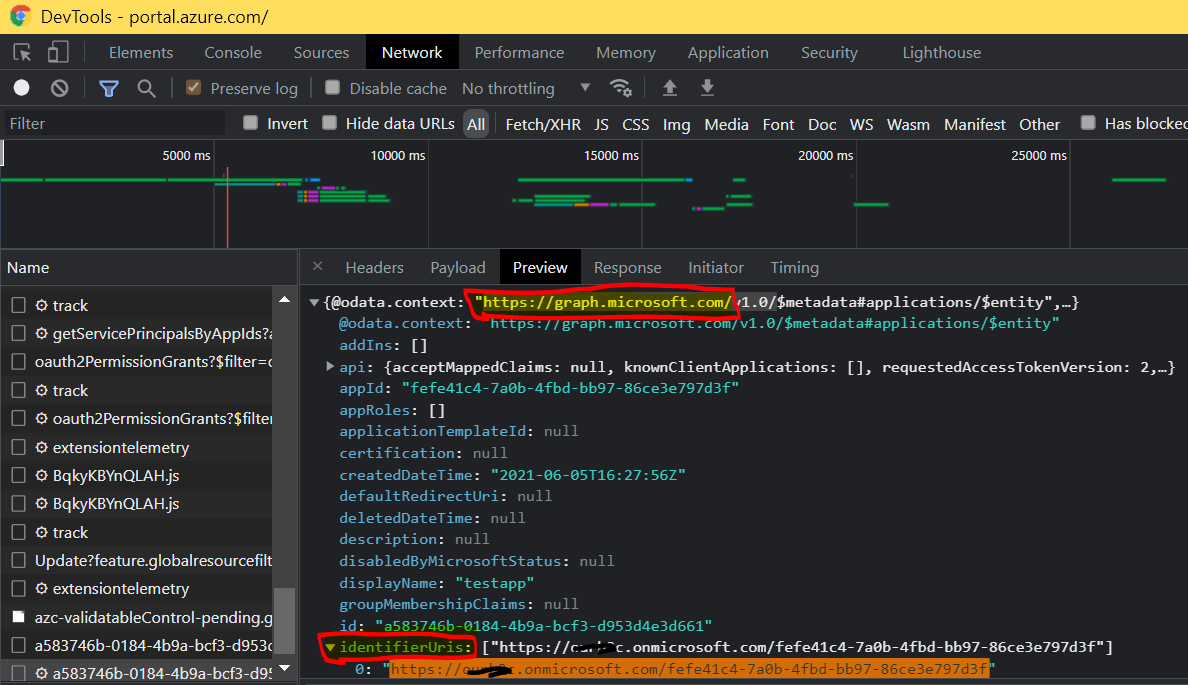Switch to the Application tab

(728, 52)
